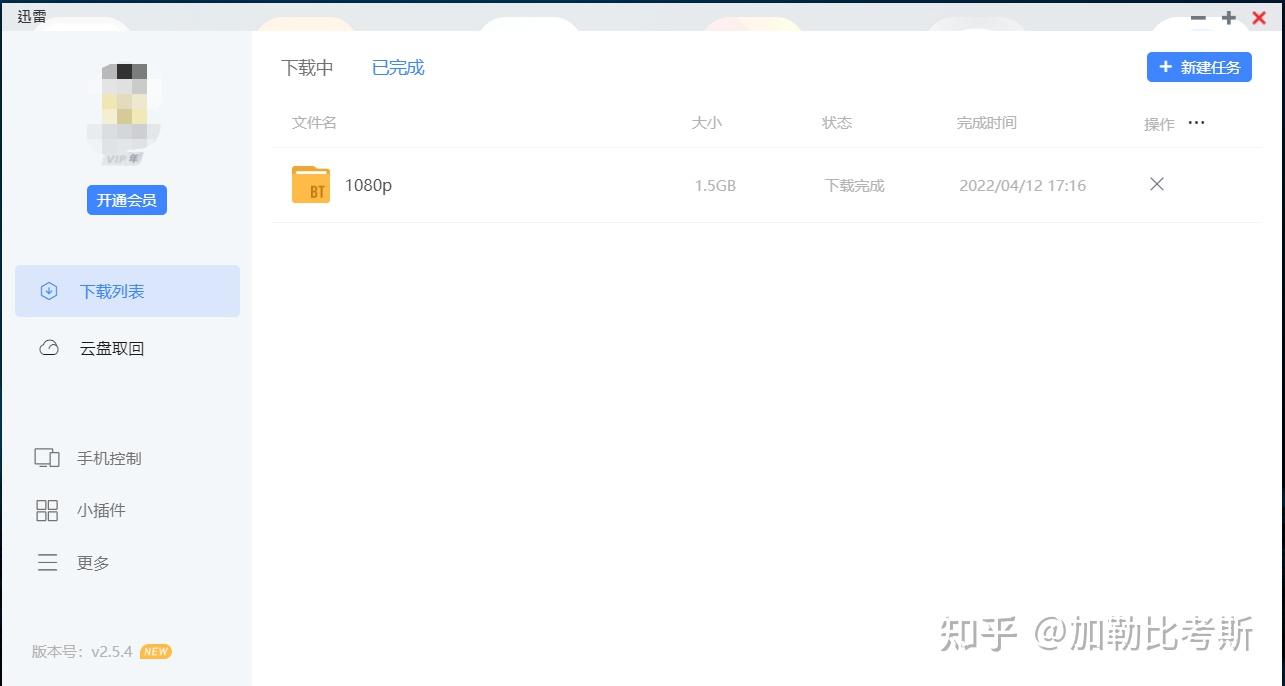
Task: Open the 下载列表 download list panel
Action: (110, 291)
